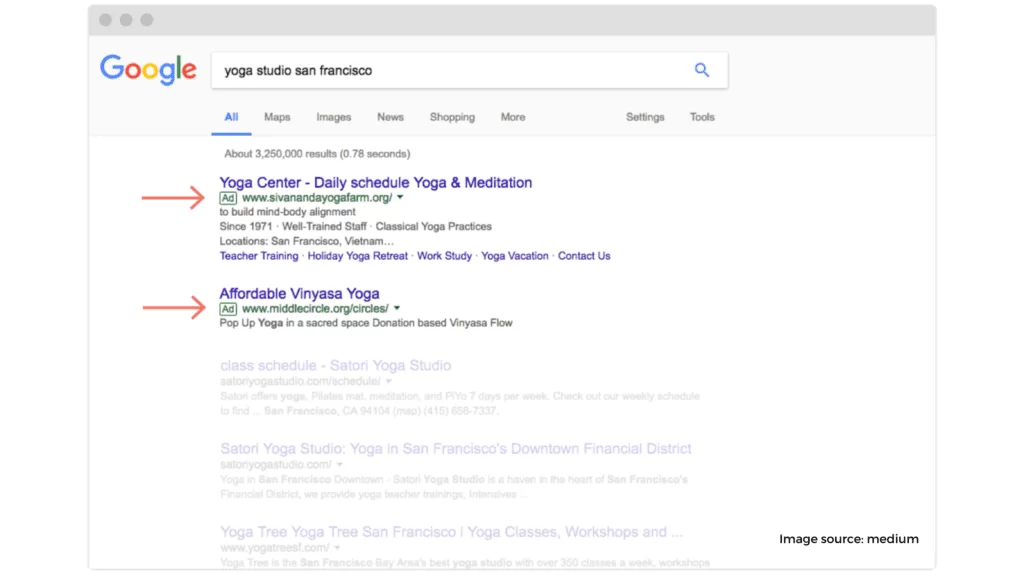Open class schedule - Satori Yoga Studio result
The image size is (1024, 576).
(336, 365)
